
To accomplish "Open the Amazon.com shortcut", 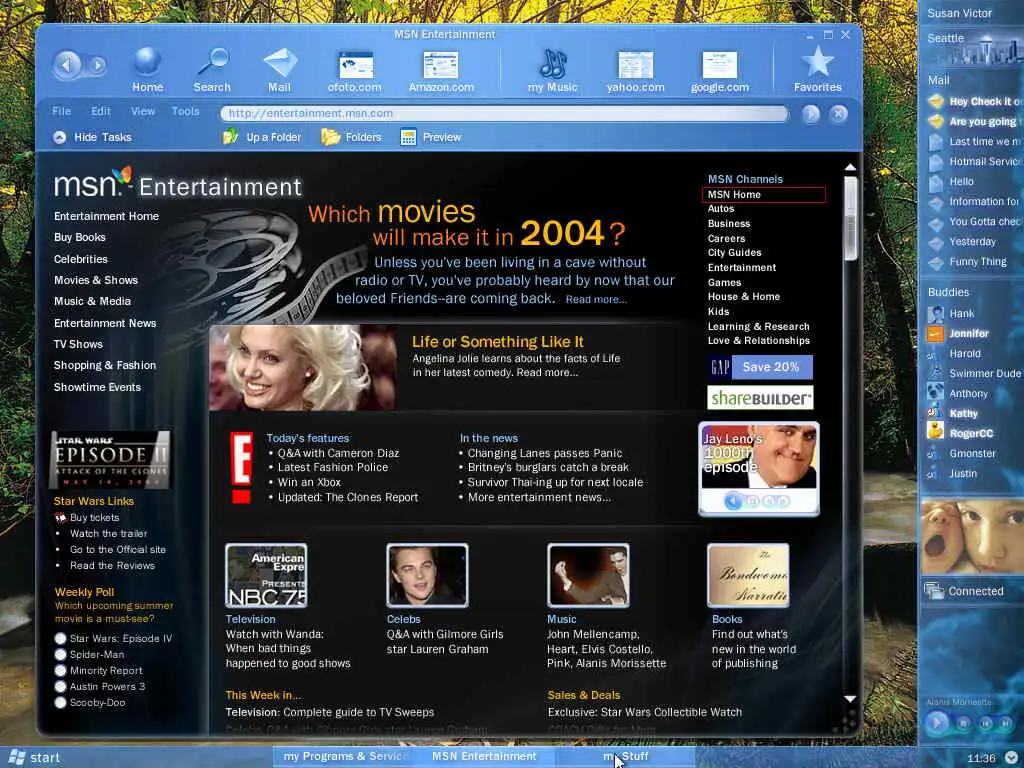I will [x=441, y=71].
